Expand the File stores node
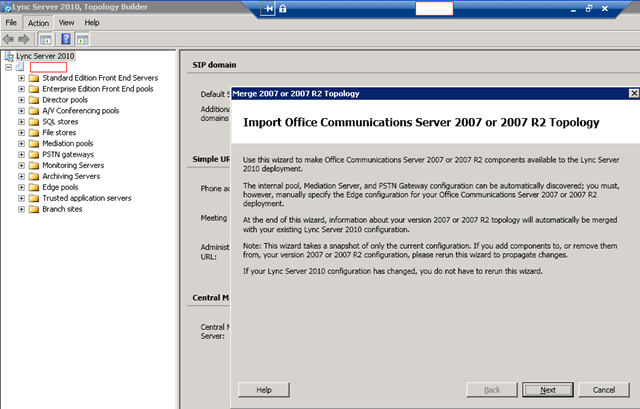Viewport: 640px width, 409px height. click(21, 133)
